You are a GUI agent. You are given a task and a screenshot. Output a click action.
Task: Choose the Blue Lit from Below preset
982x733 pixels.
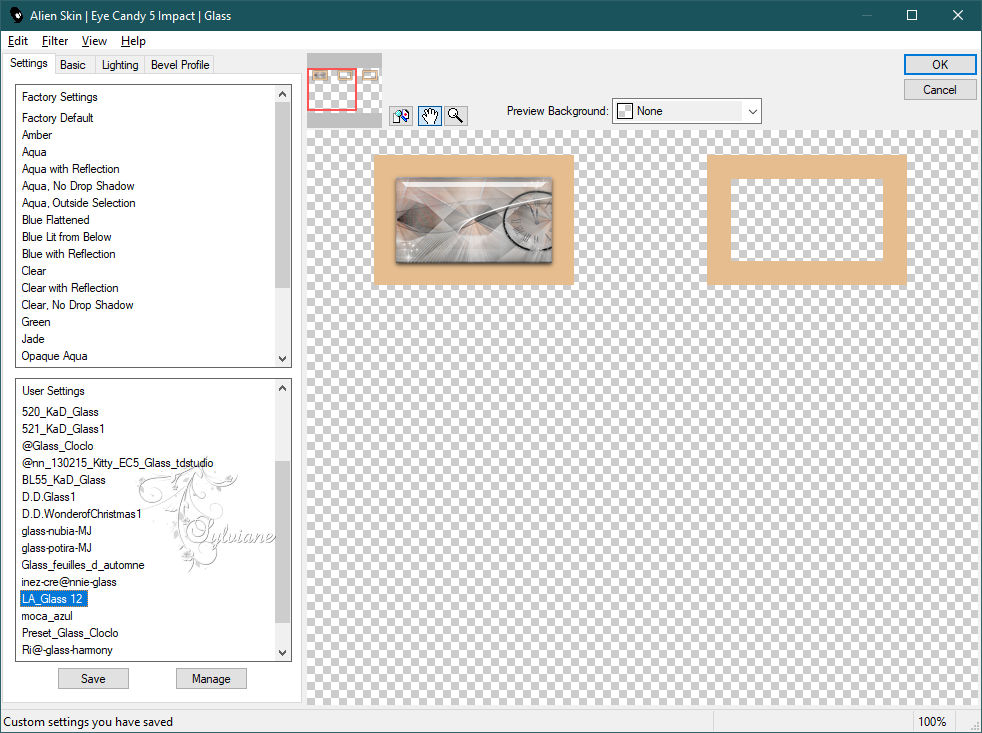click(67, 237)
